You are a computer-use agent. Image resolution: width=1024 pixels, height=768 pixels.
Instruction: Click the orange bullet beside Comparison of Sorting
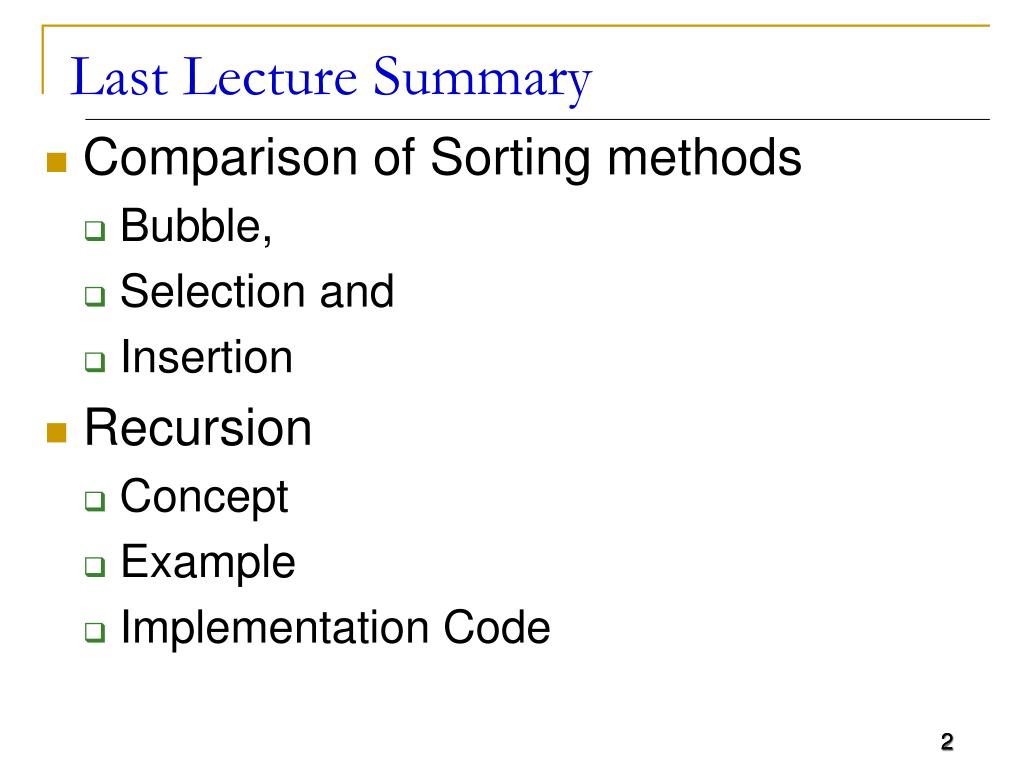pyautogui.click(x=57, y=162)
